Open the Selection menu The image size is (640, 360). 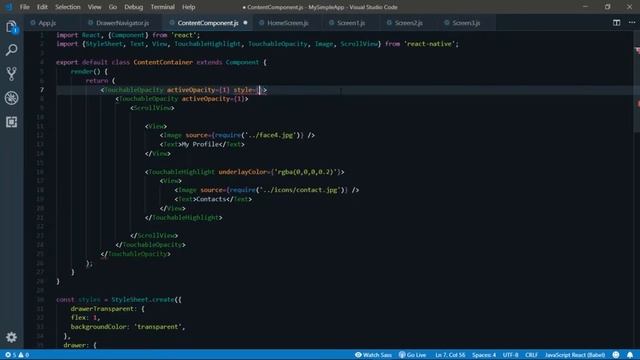68,7
